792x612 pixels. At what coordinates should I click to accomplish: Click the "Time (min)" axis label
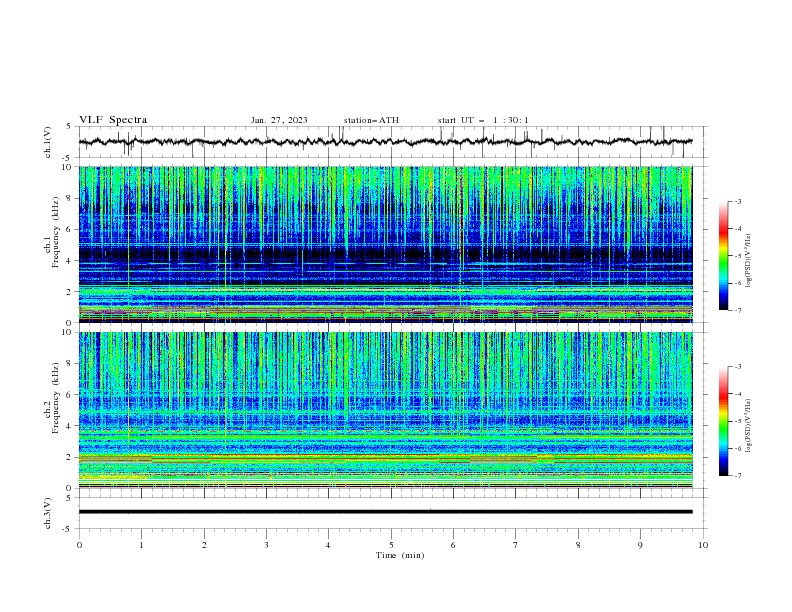[400, 555]
